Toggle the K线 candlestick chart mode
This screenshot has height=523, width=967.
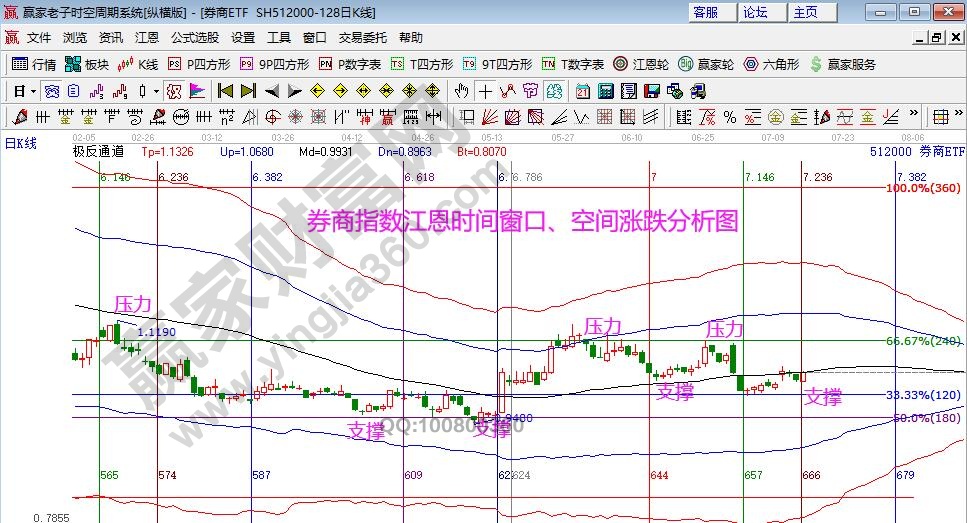tap(138, 64)
